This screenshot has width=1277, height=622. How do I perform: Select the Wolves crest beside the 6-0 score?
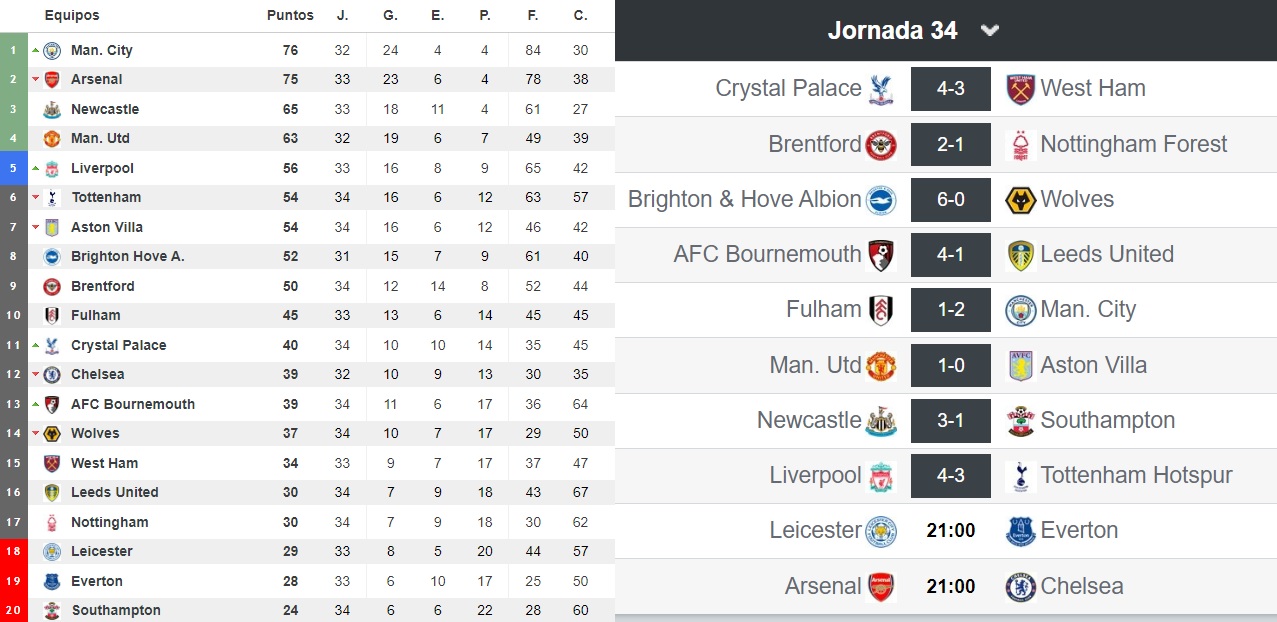click(1019, 200)
